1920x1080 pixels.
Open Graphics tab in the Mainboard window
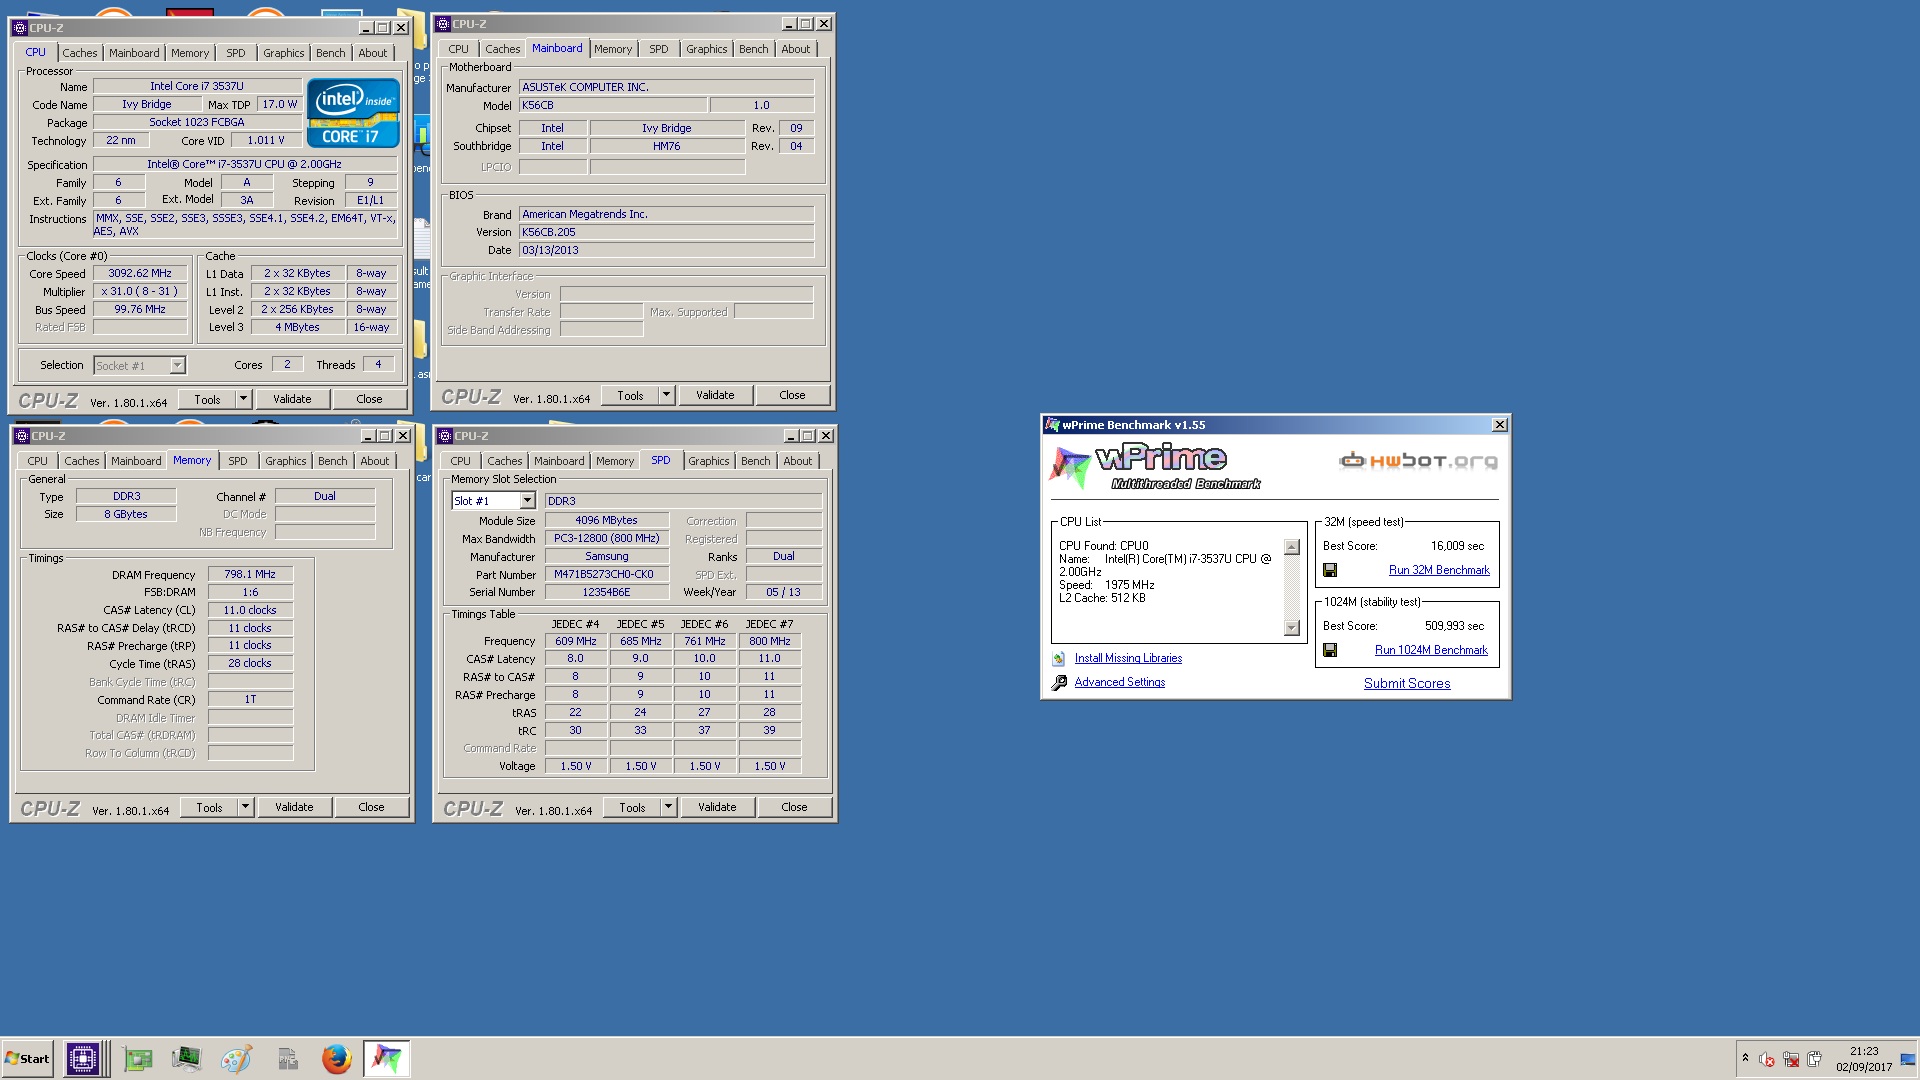tap(706, 49)
